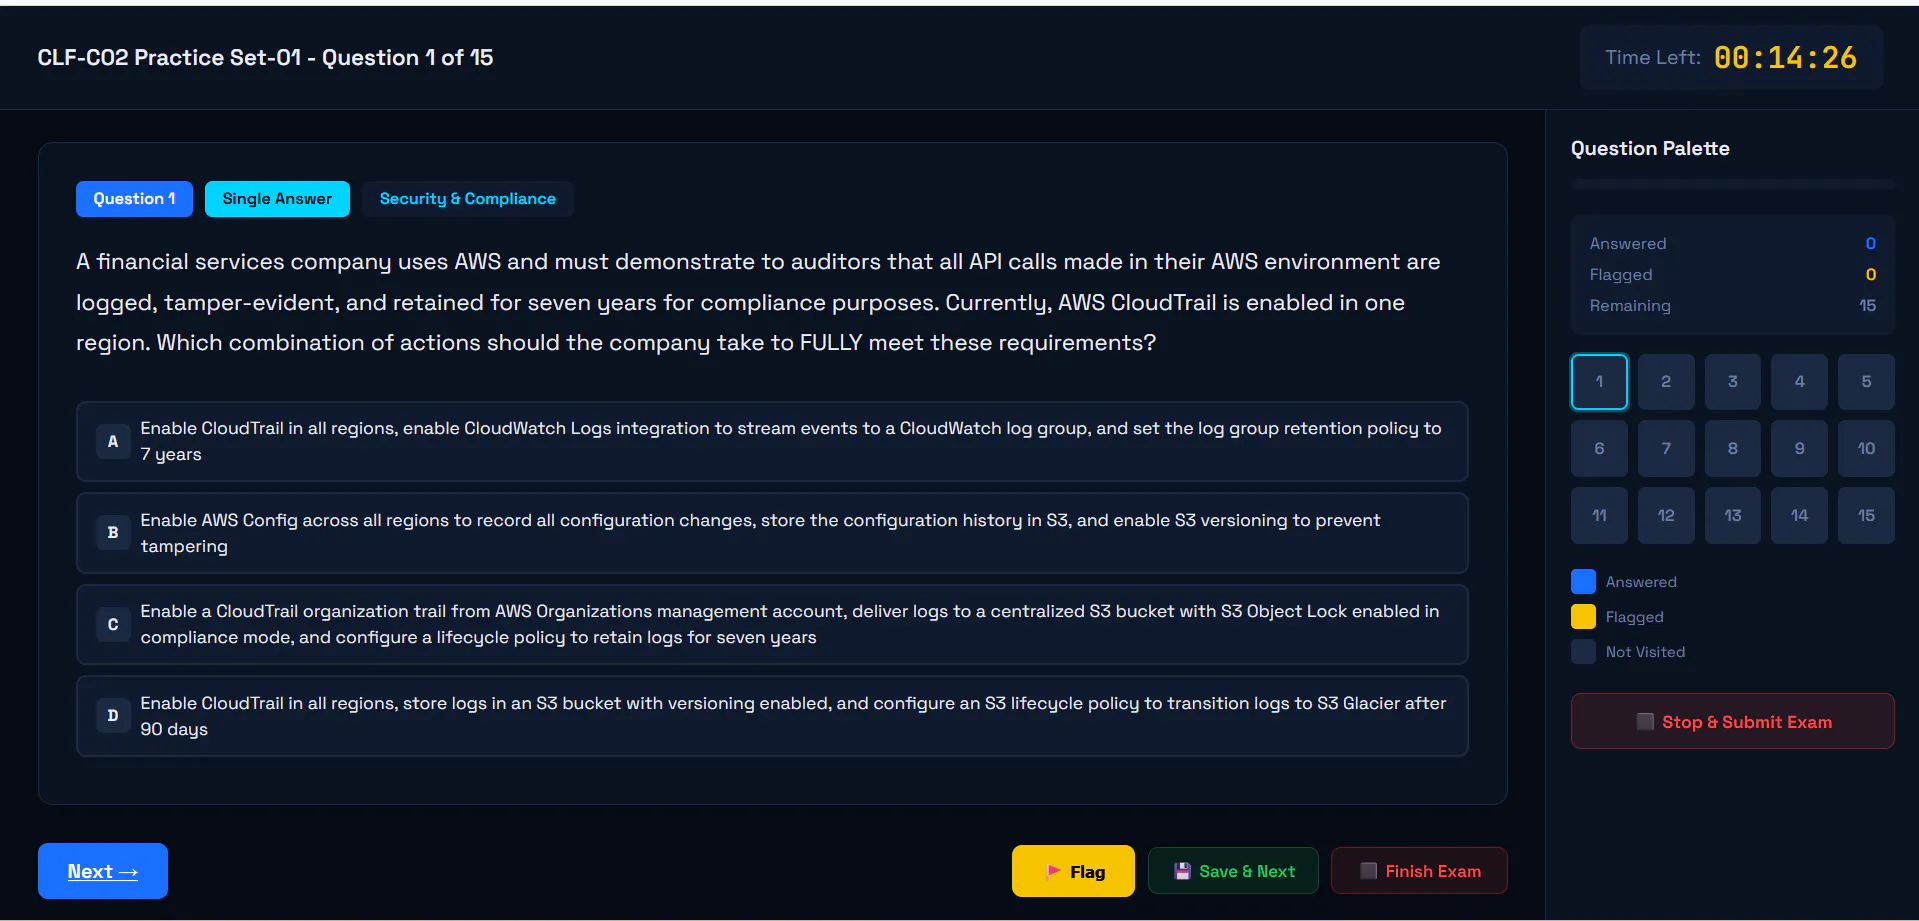The height and width of the screenshot is (921, 1919).
Task: Go to question 11 in the palette
Action: click(1599, 516)
